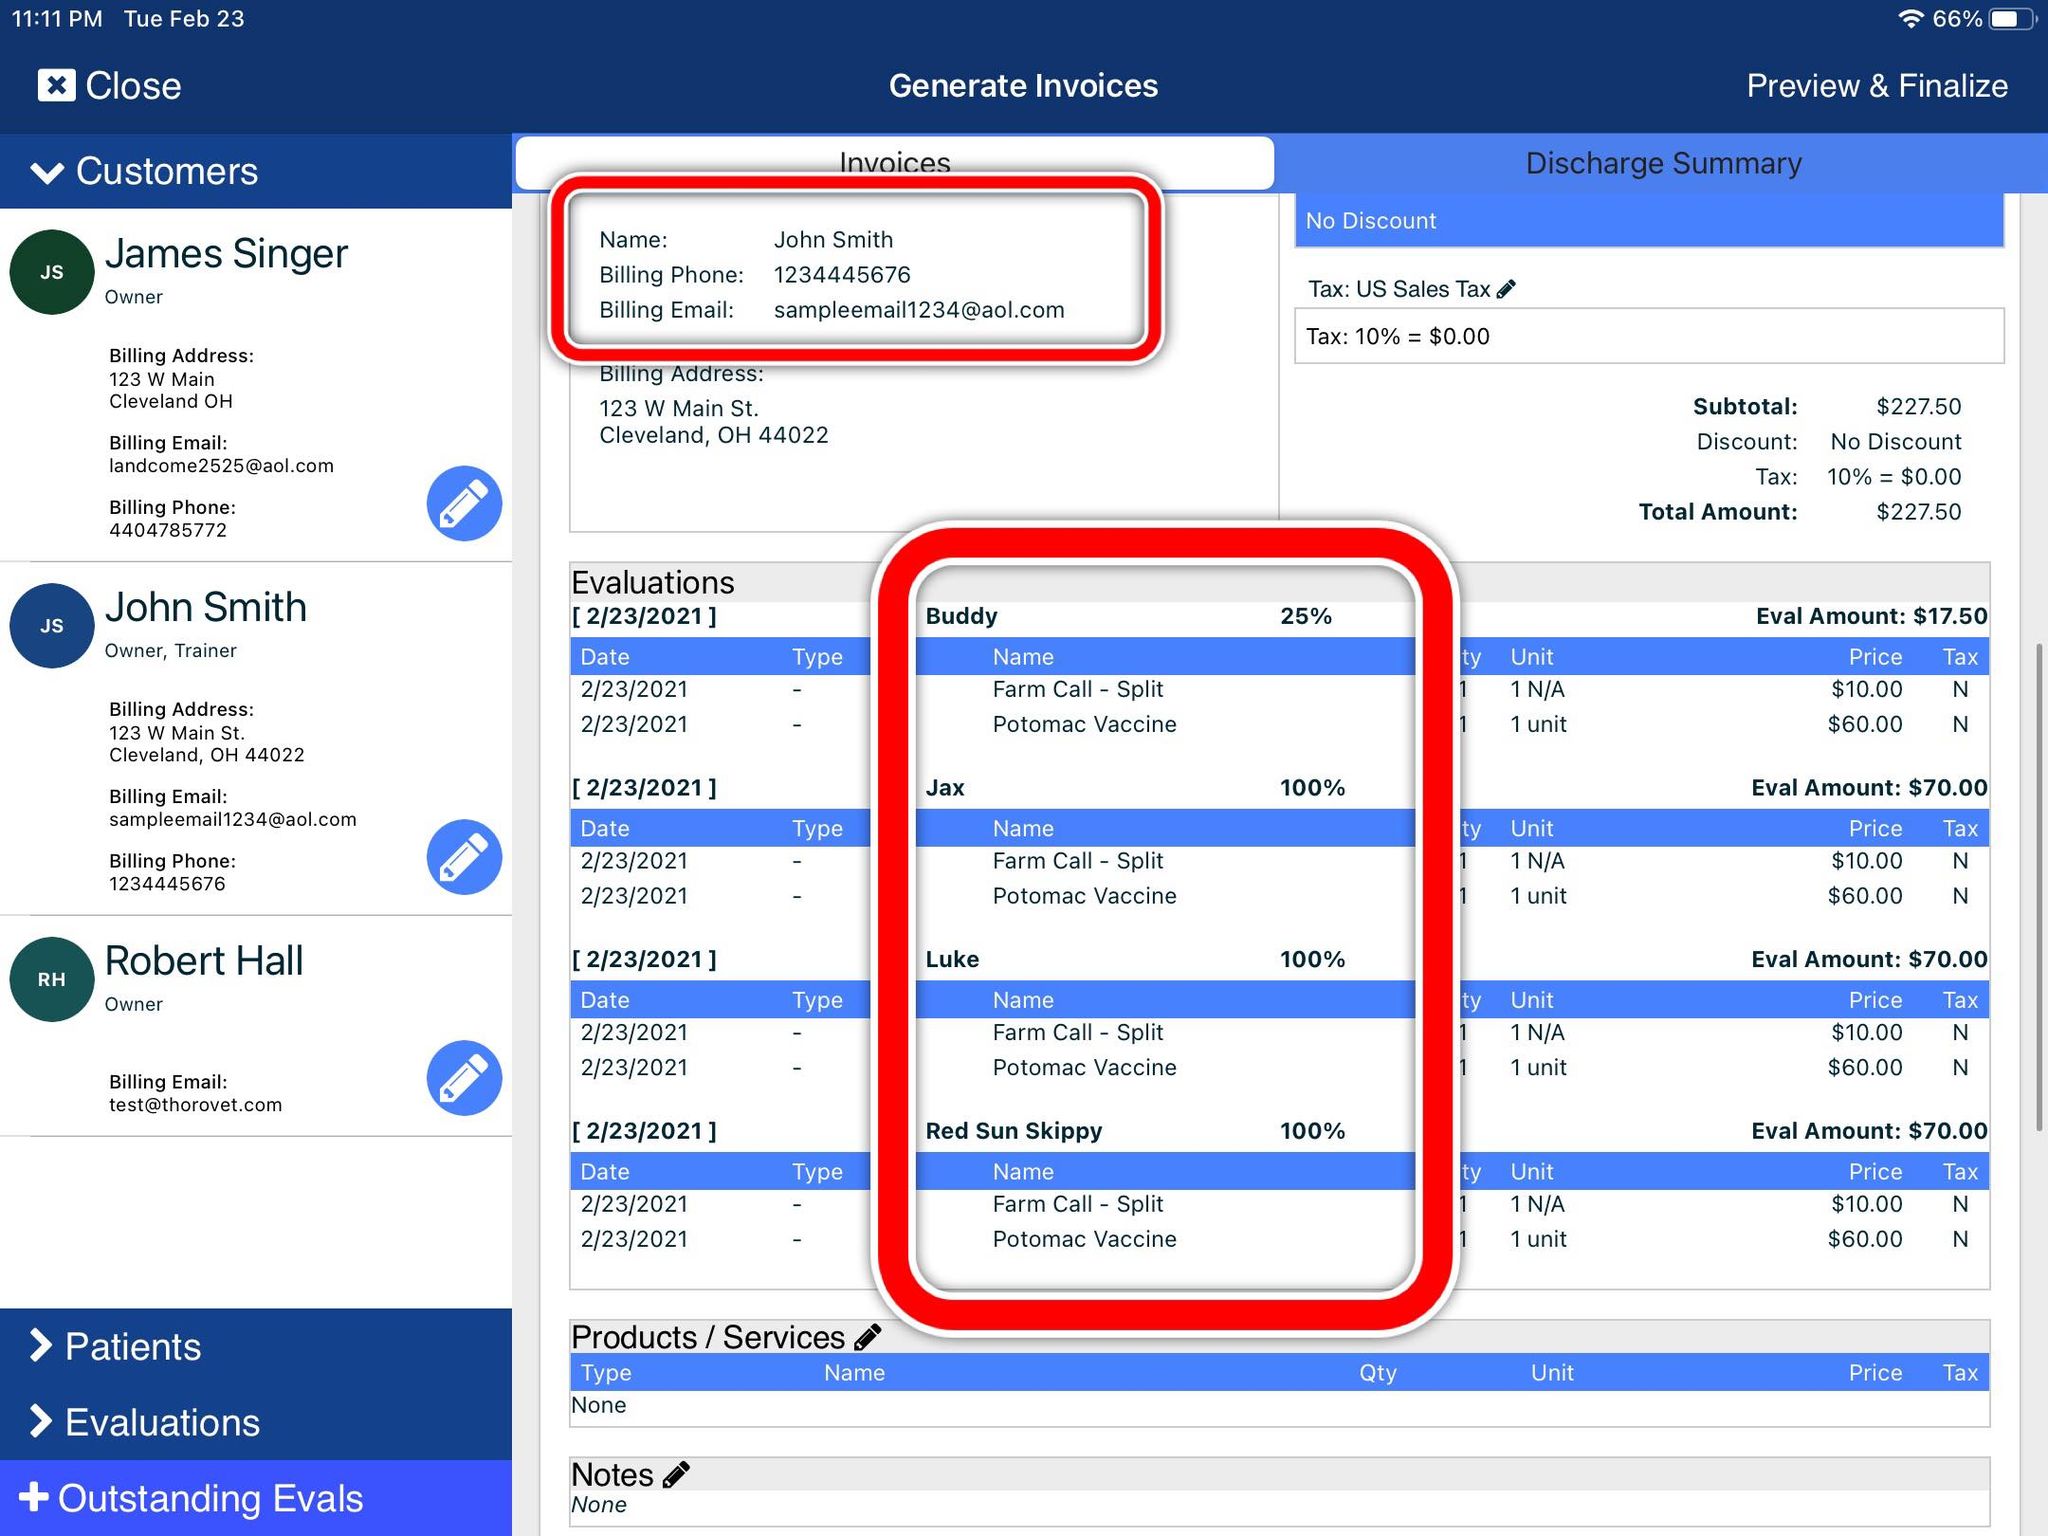Select customer James Singer avatar
2048x1536 pixels.
click(52, 272)
